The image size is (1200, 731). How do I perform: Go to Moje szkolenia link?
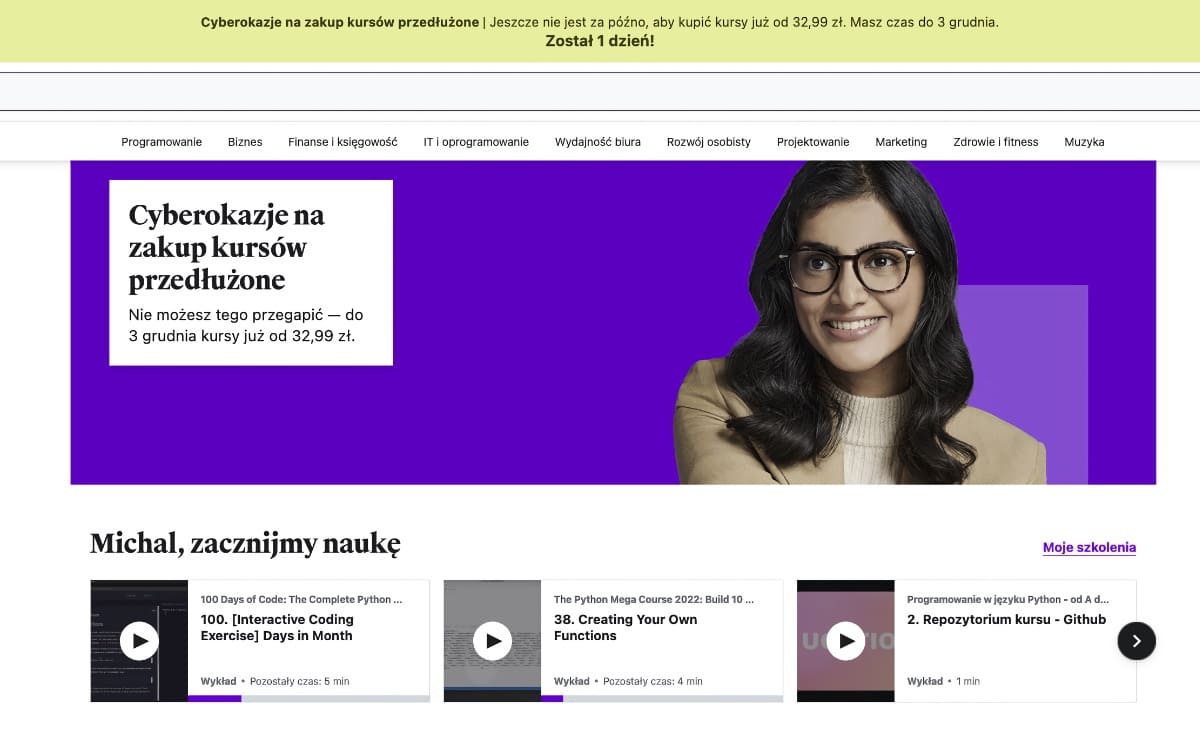point(1089,547)
